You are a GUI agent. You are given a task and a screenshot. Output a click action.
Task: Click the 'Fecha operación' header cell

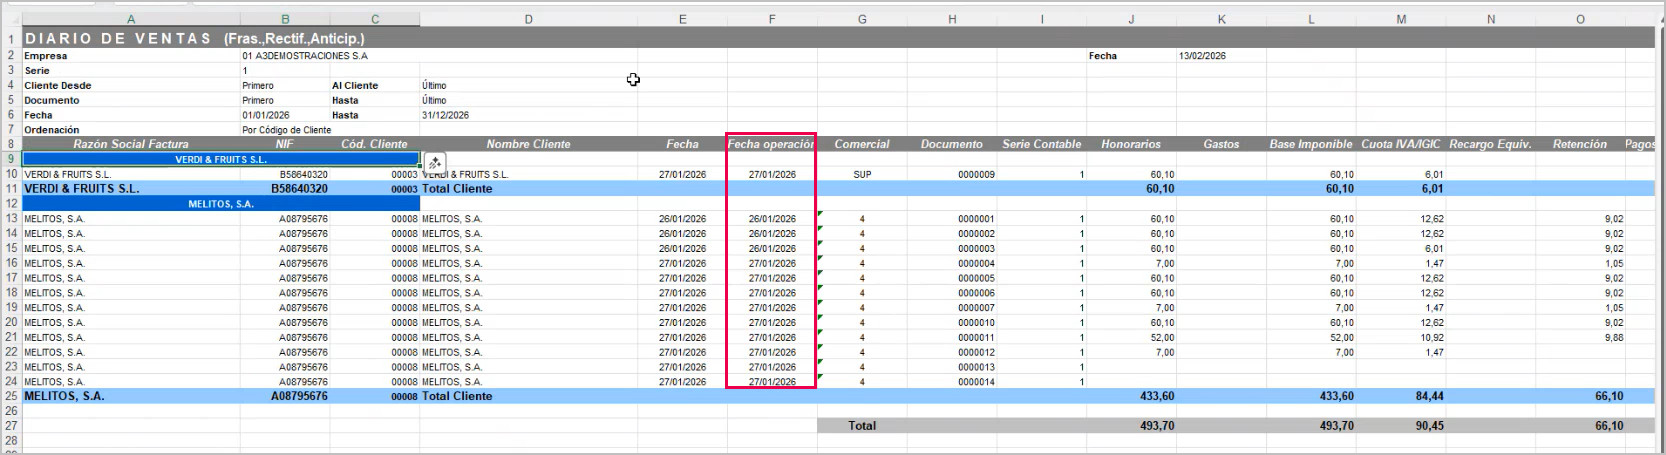[x=771, y=144]
